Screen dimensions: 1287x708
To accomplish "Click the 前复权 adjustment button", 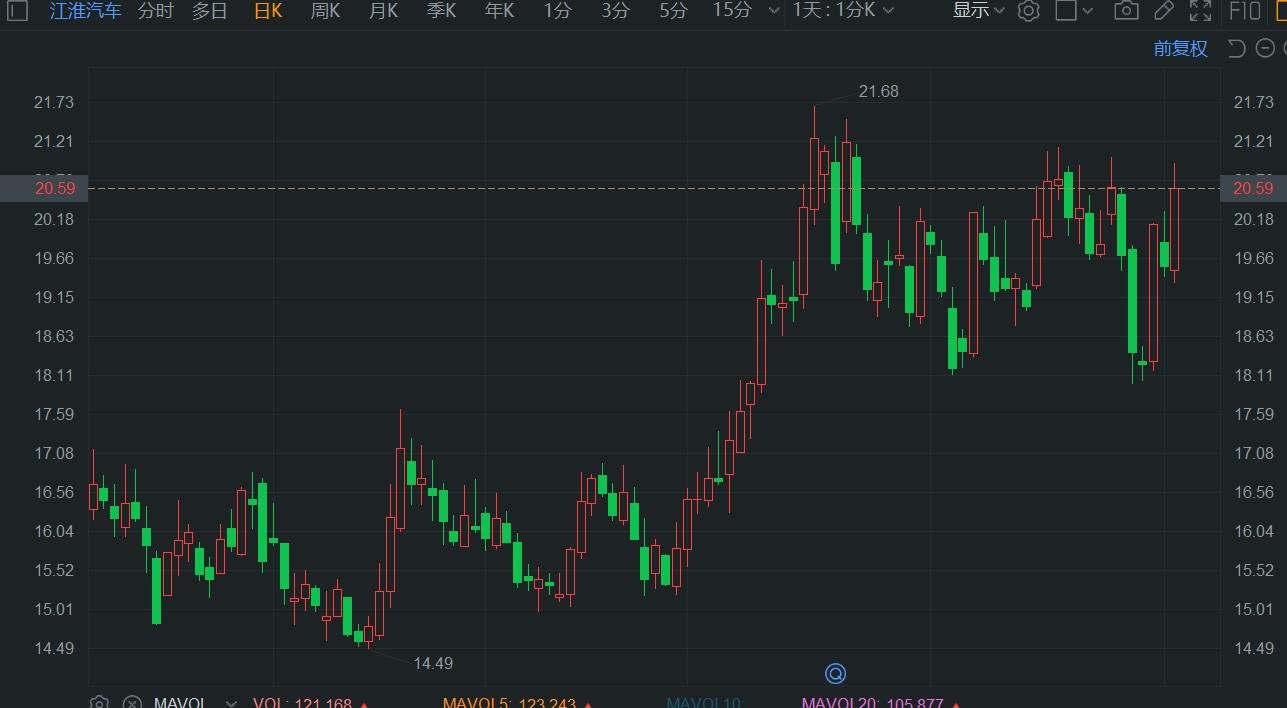I will point(1181,49).
